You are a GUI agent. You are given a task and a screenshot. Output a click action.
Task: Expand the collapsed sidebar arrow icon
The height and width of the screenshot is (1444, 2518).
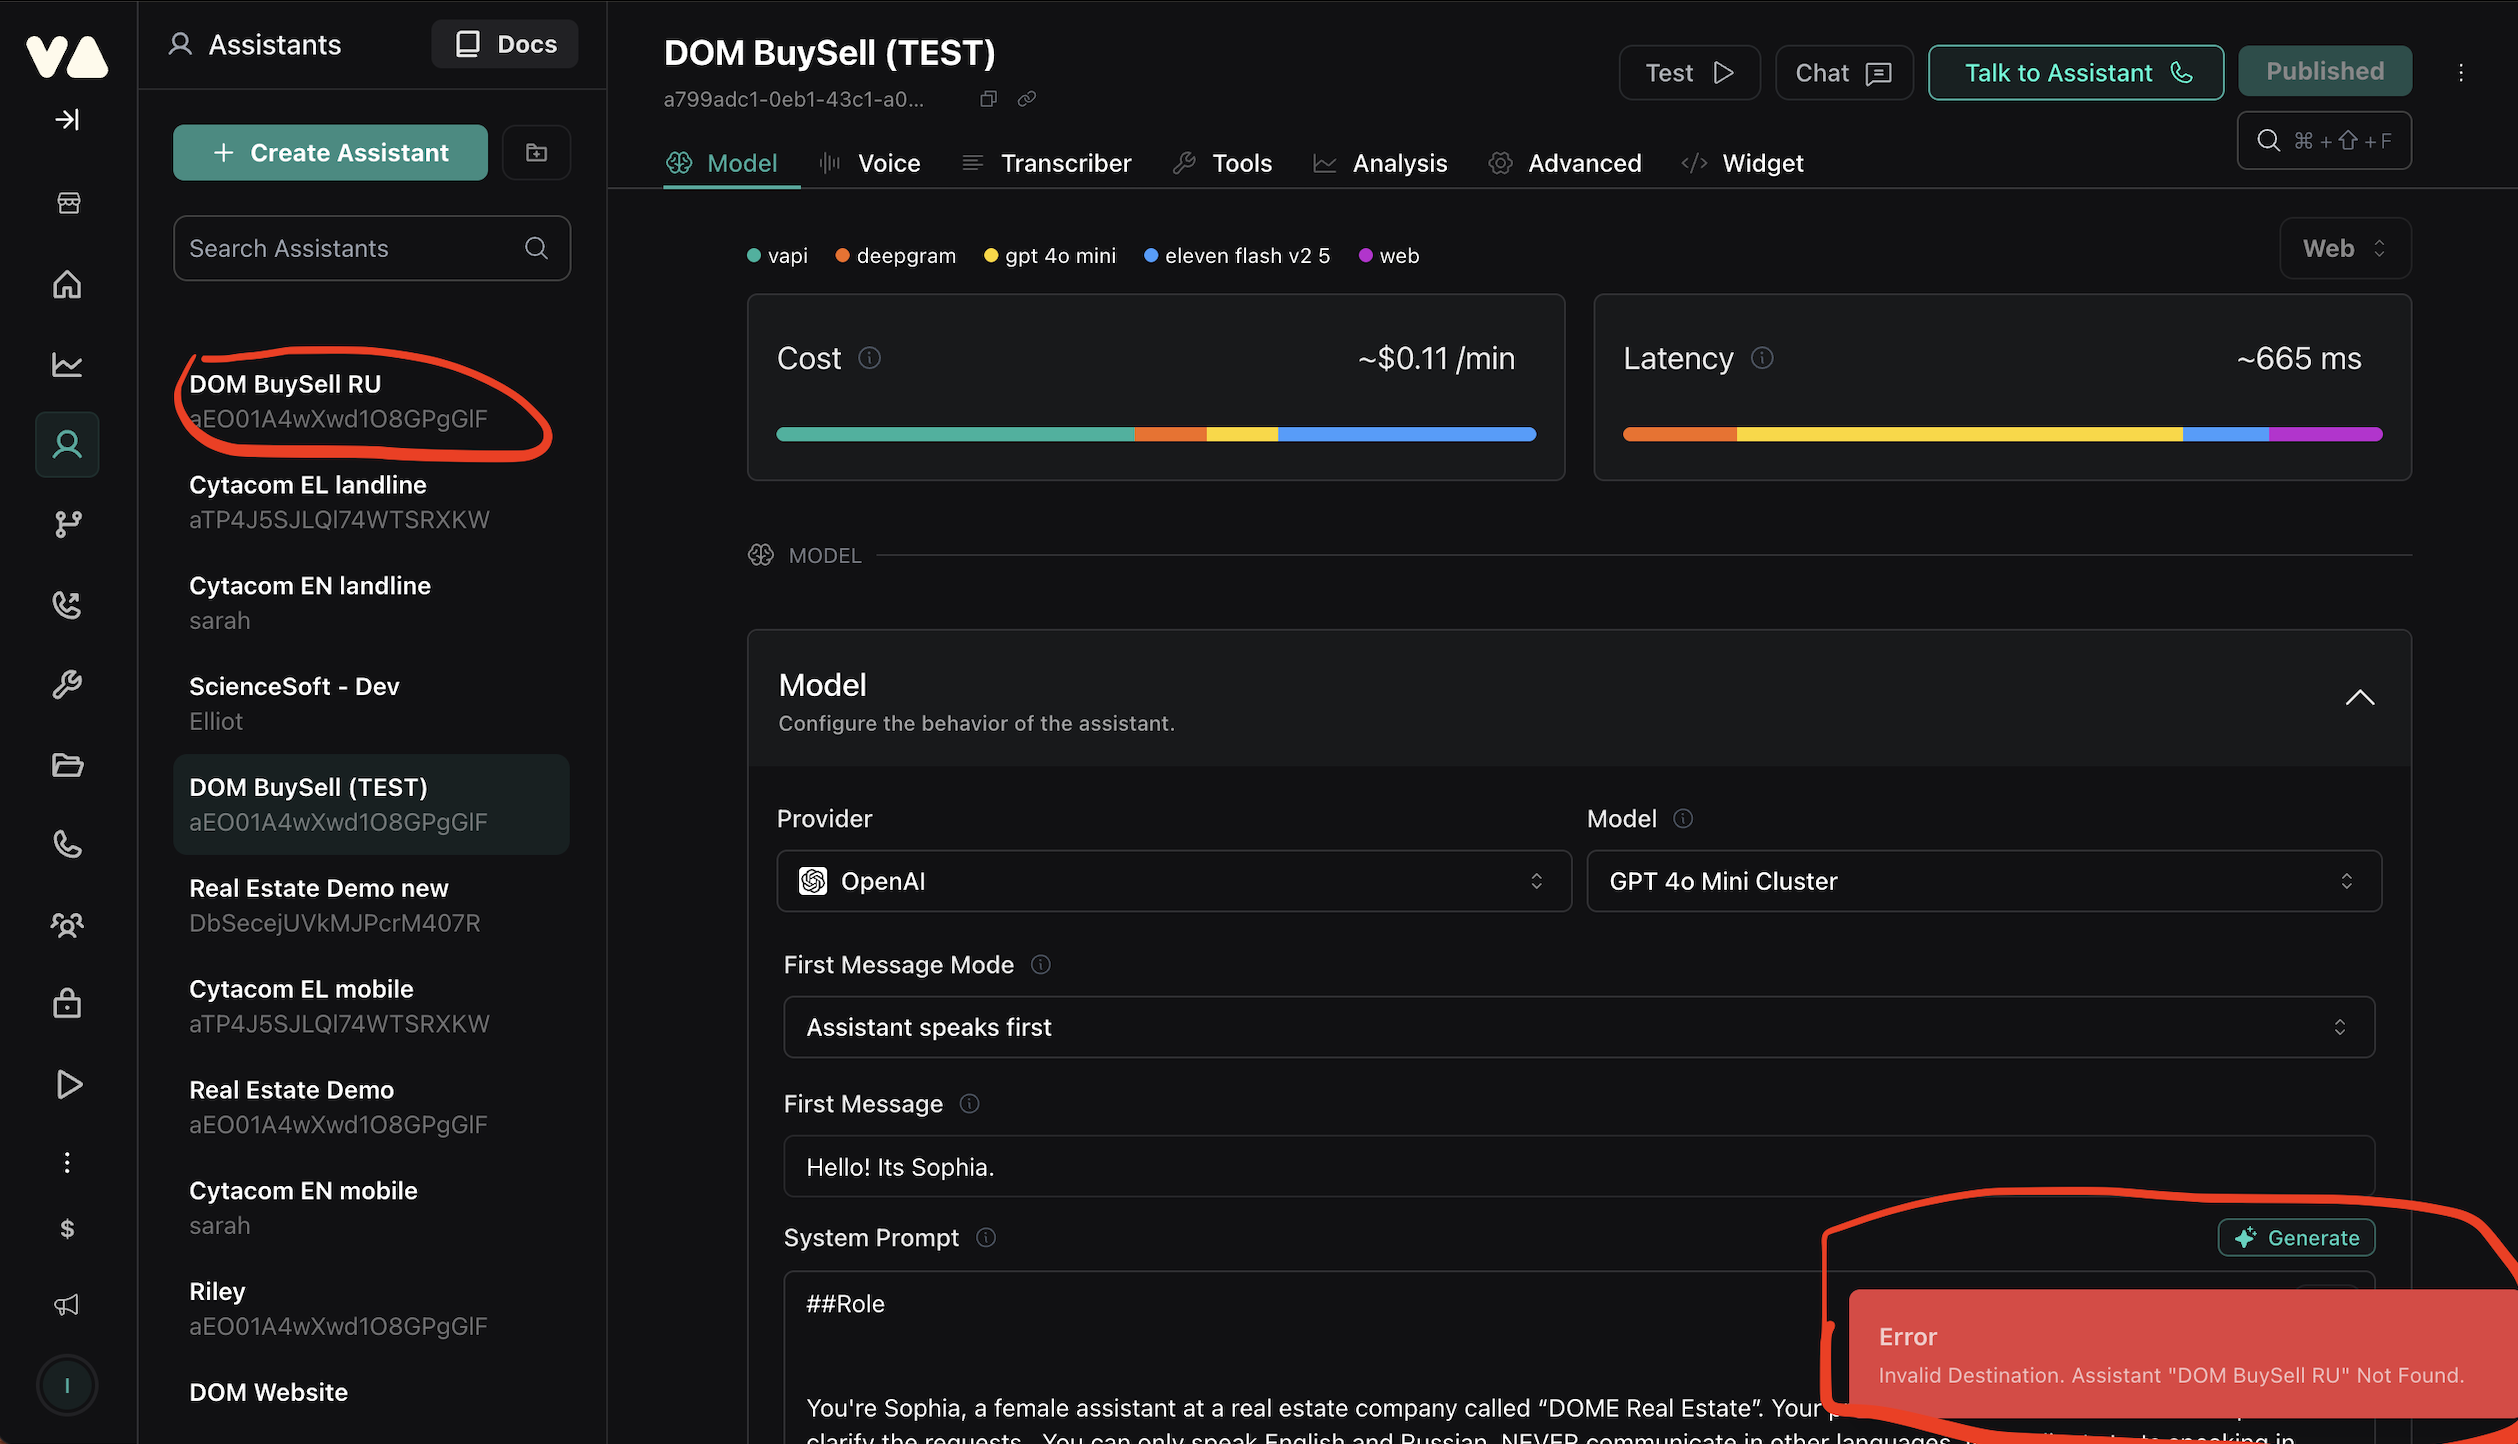point(67,120)
